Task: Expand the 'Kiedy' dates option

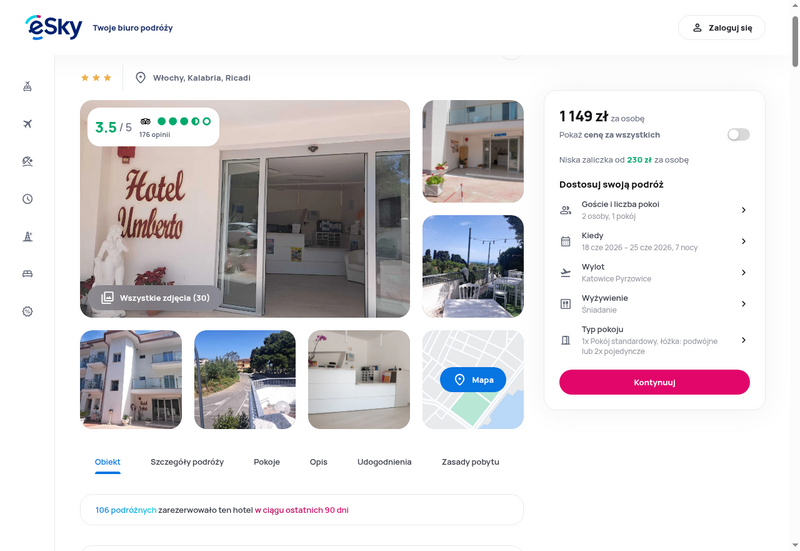Action: [654, 241]
